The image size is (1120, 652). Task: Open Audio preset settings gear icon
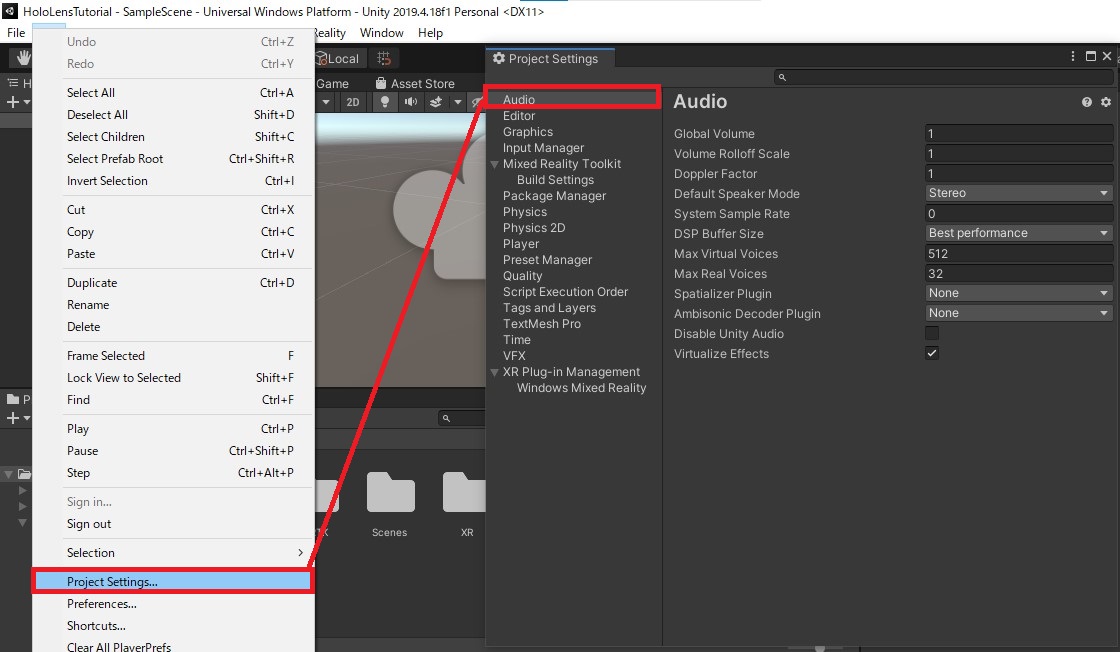pos(1106,102)
